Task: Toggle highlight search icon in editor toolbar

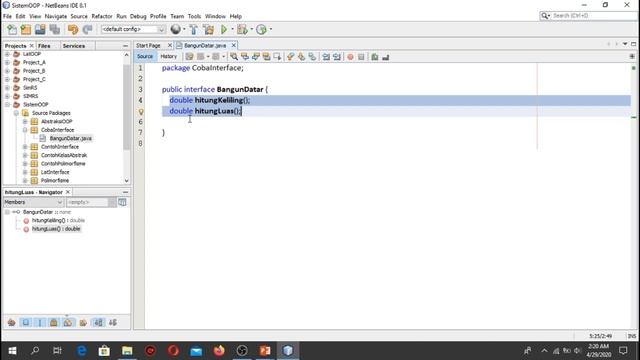Action: coord(266,57)
